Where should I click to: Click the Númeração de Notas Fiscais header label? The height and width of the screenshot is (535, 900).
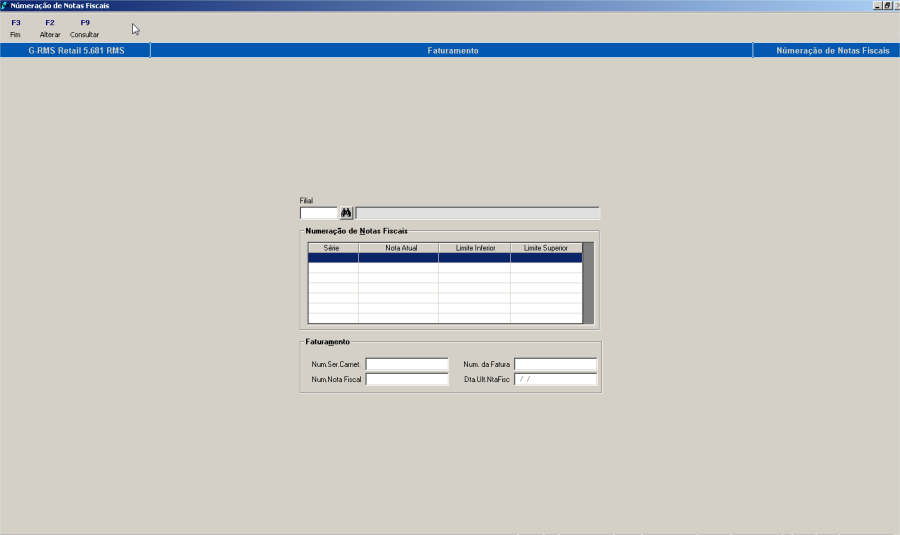[x=832, y=51]
